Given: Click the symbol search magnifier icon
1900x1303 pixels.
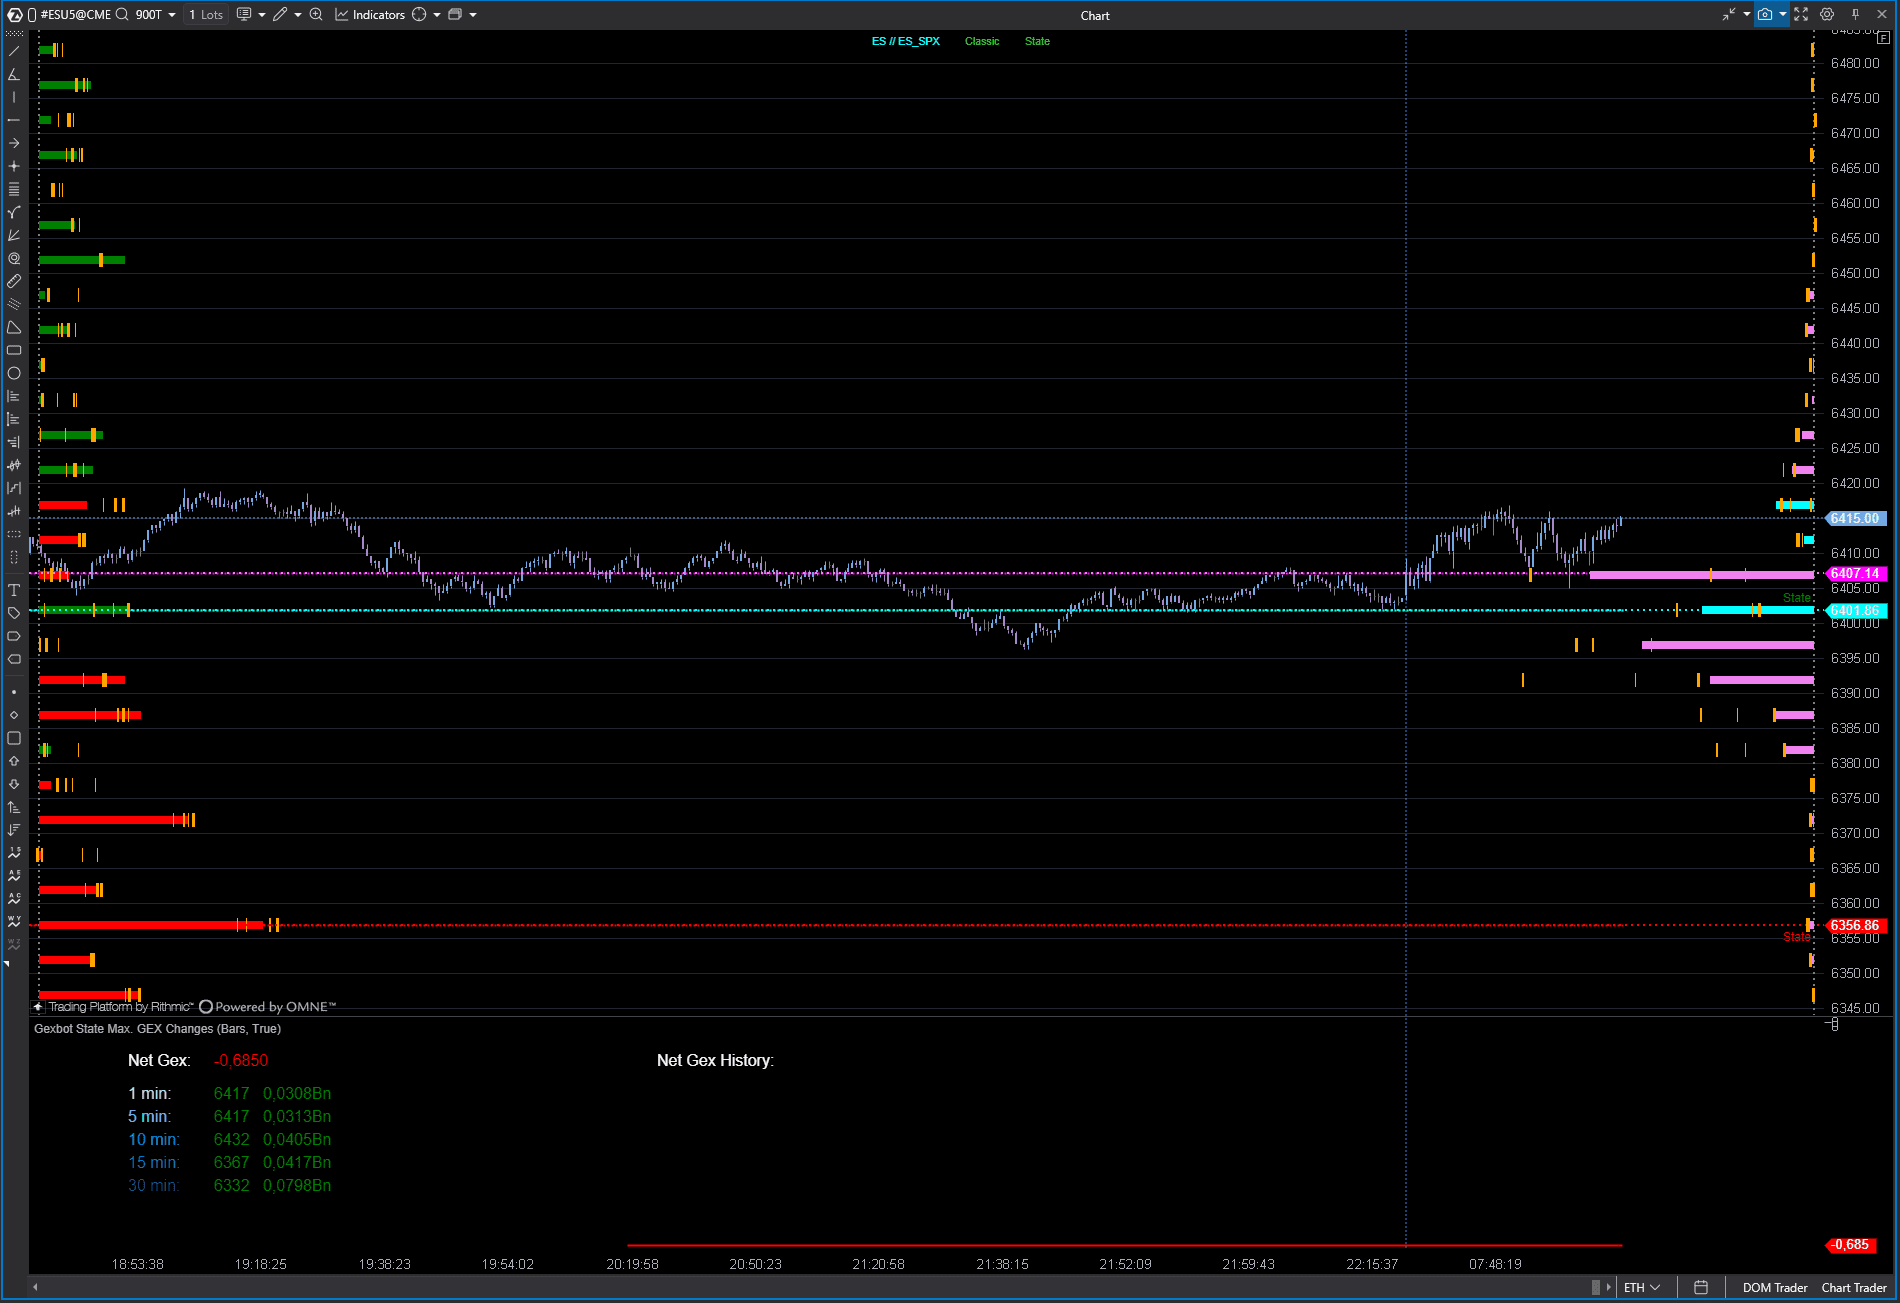Looking at the screenshot, I should coord(122,15).
